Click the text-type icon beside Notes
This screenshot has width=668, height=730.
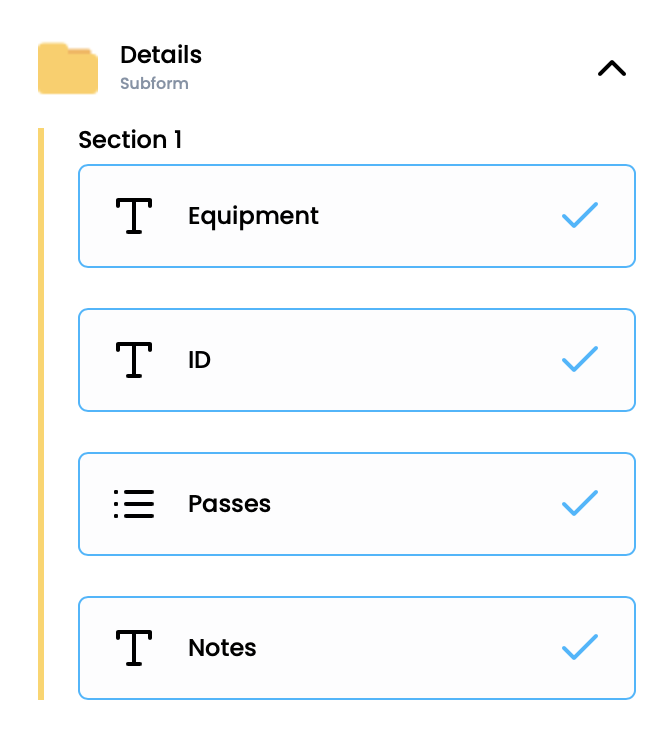tap(134, 648)
